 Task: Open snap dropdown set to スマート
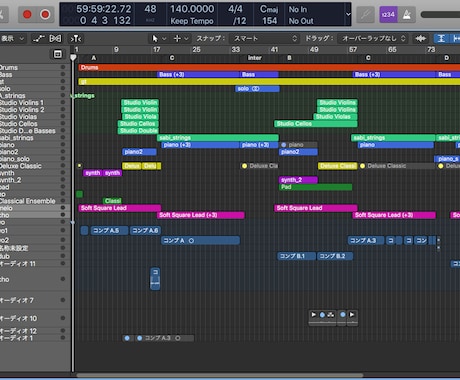265,39
